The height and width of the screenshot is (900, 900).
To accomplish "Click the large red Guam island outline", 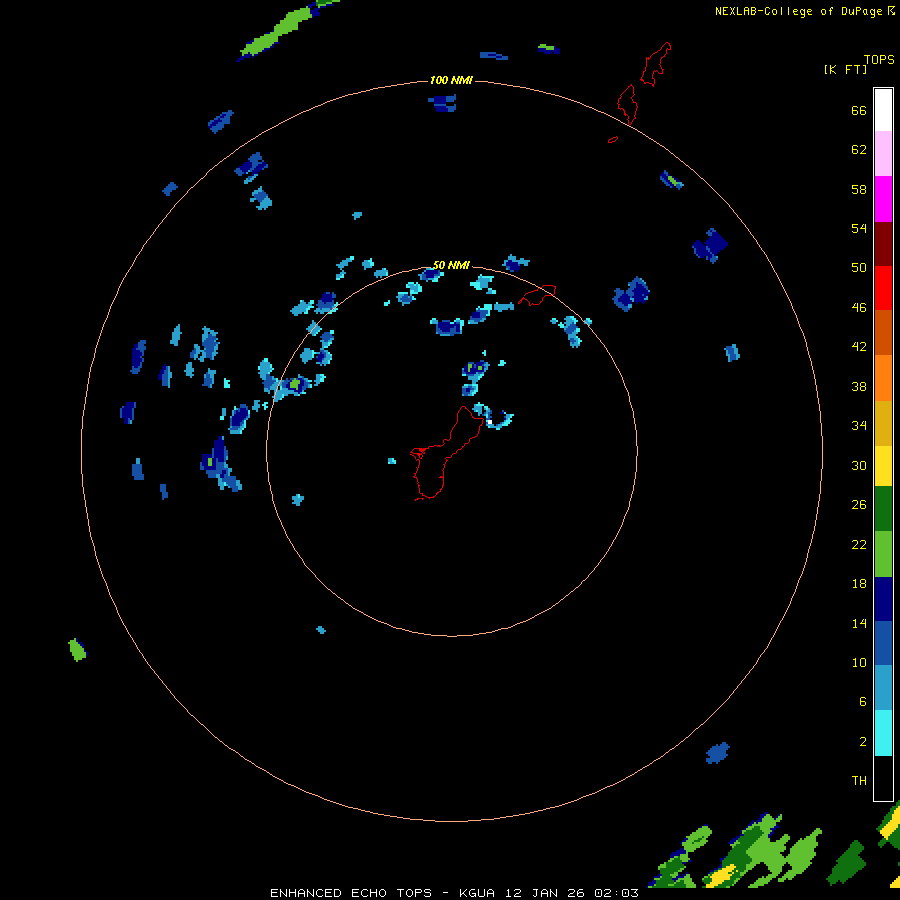I will (x=445, y=455).
